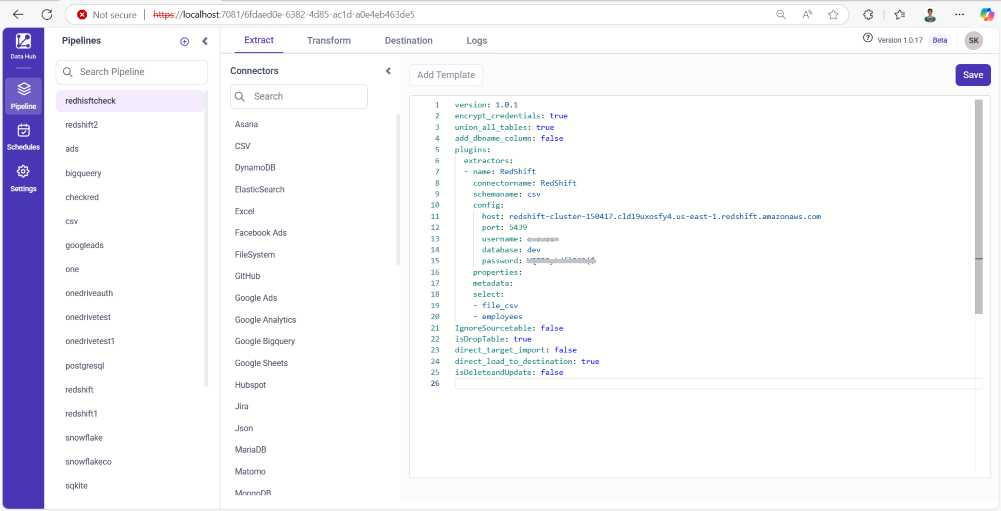Click the Beta badge
The height and width of the screenshot is (511, 1001).
(940, 40)
